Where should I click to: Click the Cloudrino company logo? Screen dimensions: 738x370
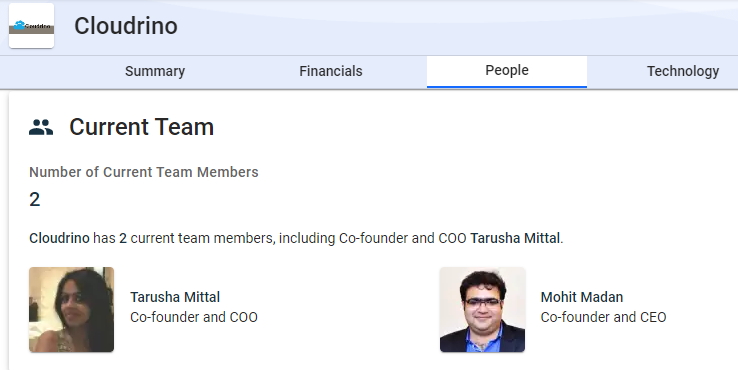pyautogui.click(x=32, y=26)
